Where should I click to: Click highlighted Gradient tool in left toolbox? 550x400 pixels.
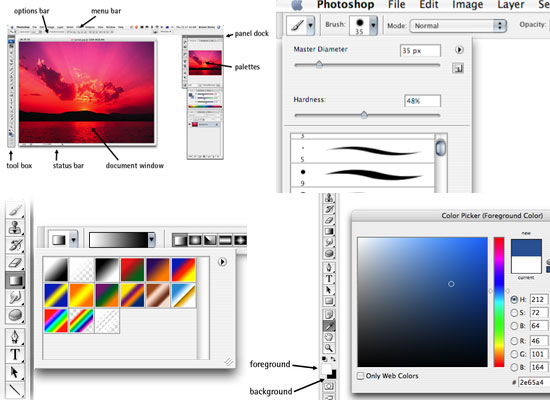pyautogui.click(x=15, y=280)
